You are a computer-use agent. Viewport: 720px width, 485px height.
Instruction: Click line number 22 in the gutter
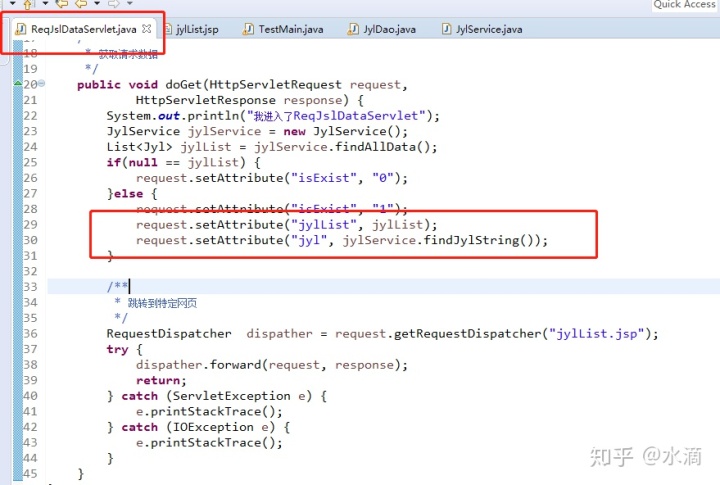(x=30, y=116)
